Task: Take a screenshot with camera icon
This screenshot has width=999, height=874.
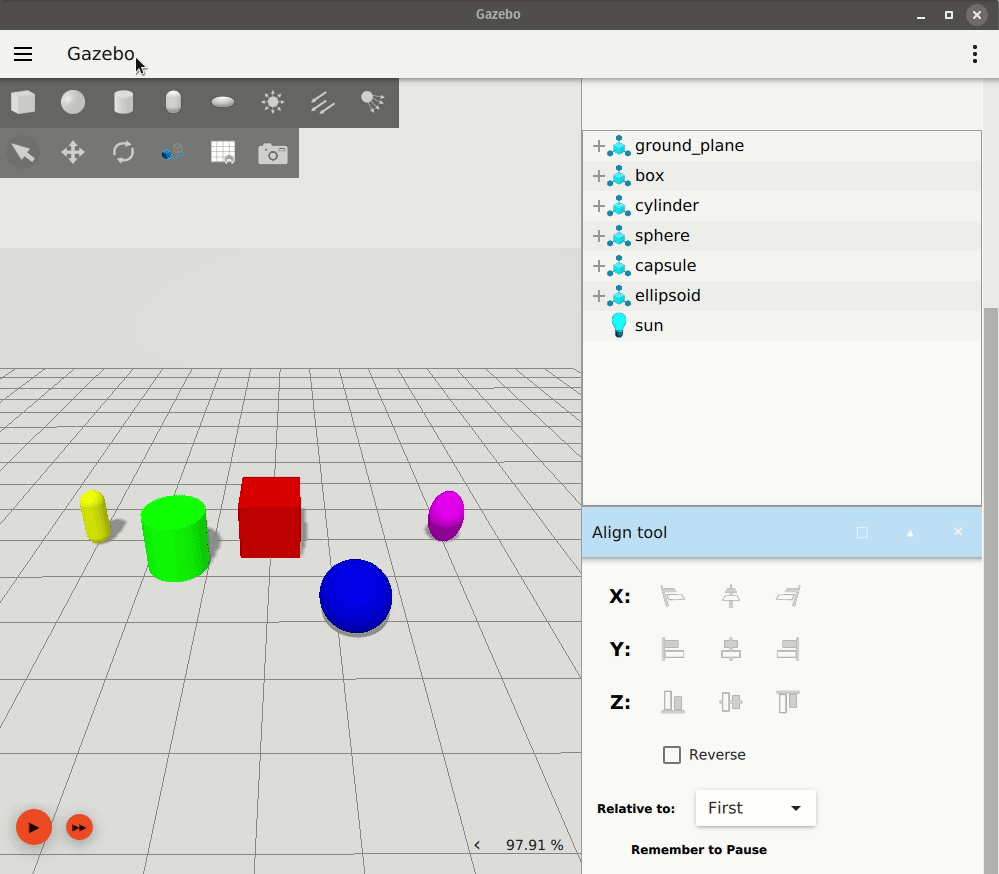Action: pyautogui.click(x=272, y=153)
